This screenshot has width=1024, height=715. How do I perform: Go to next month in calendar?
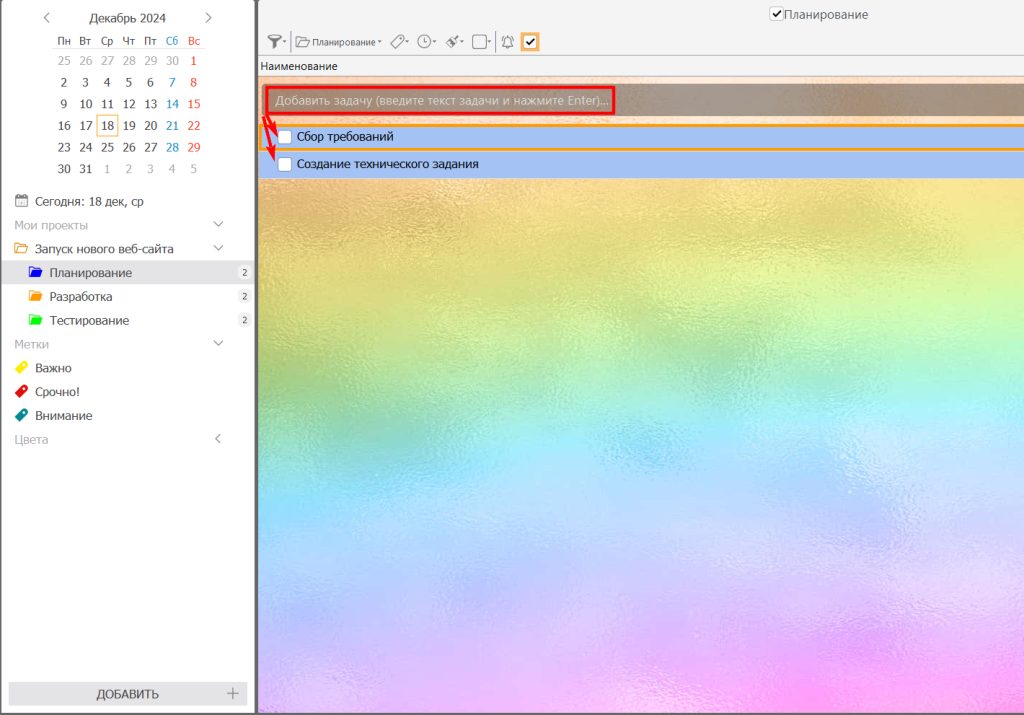click(208, 18)
